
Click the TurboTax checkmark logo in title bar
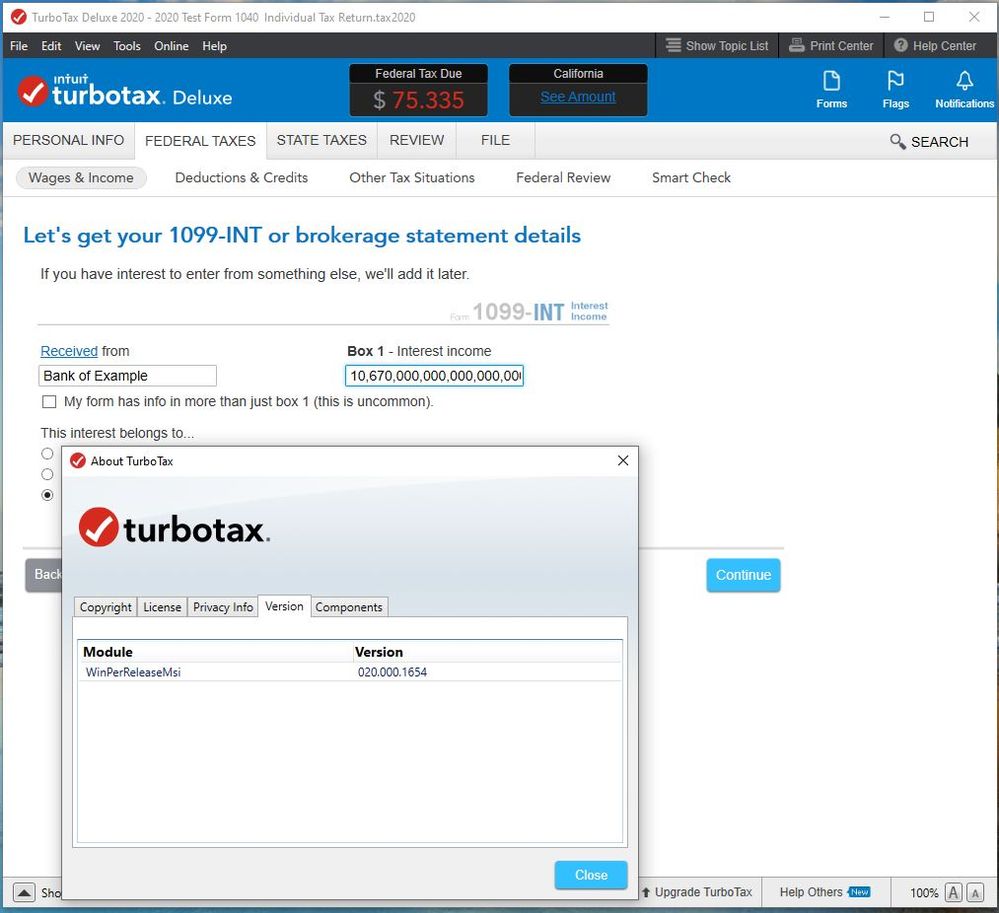[x=18, y=17]
